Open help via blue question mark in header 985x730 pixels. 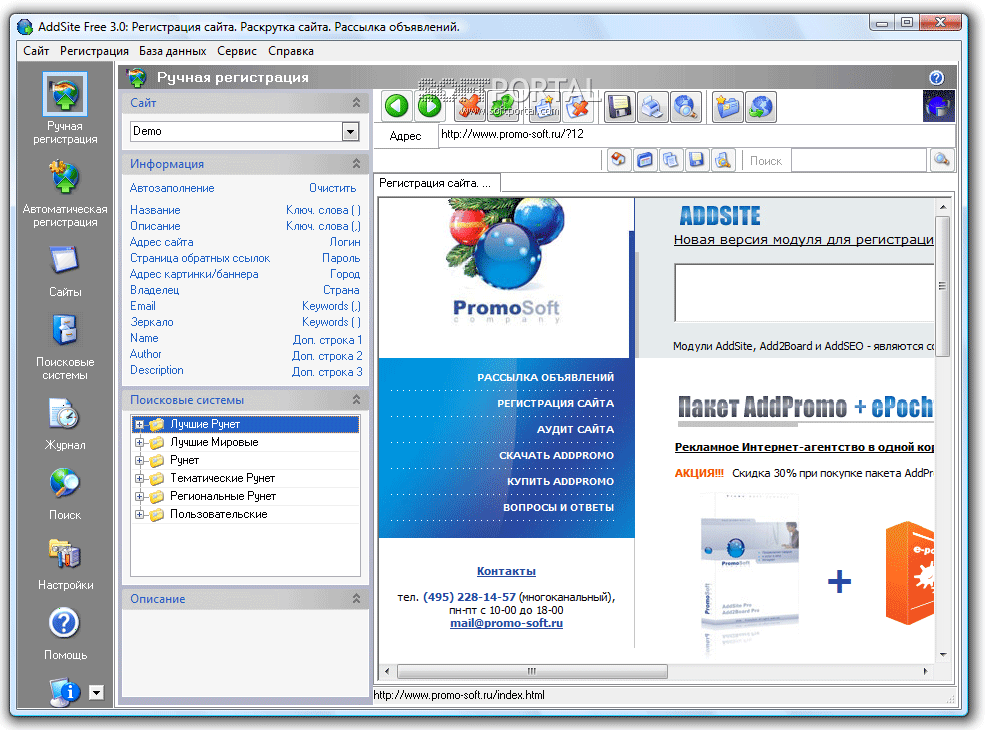936,77
